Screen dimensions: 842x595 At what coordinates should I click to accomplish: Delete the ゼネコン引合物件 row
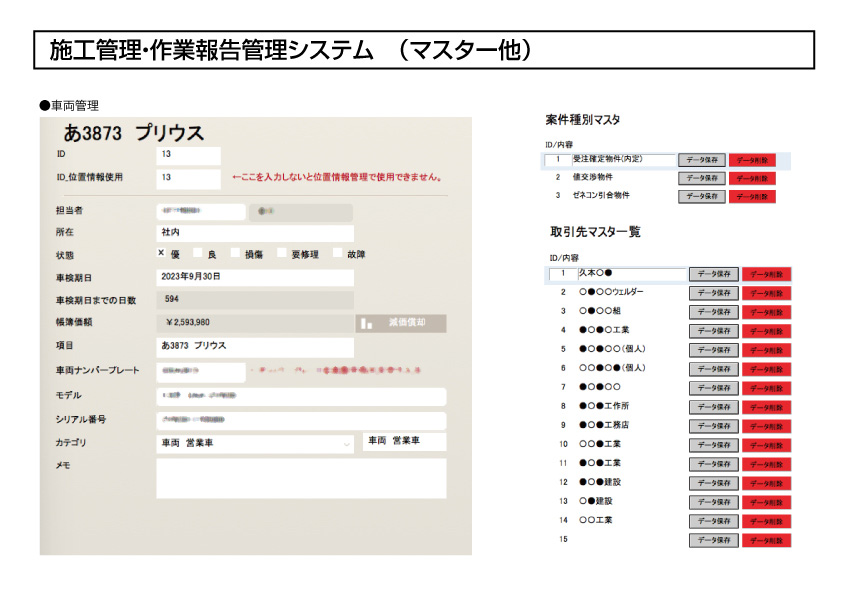(x=752, y=196)
